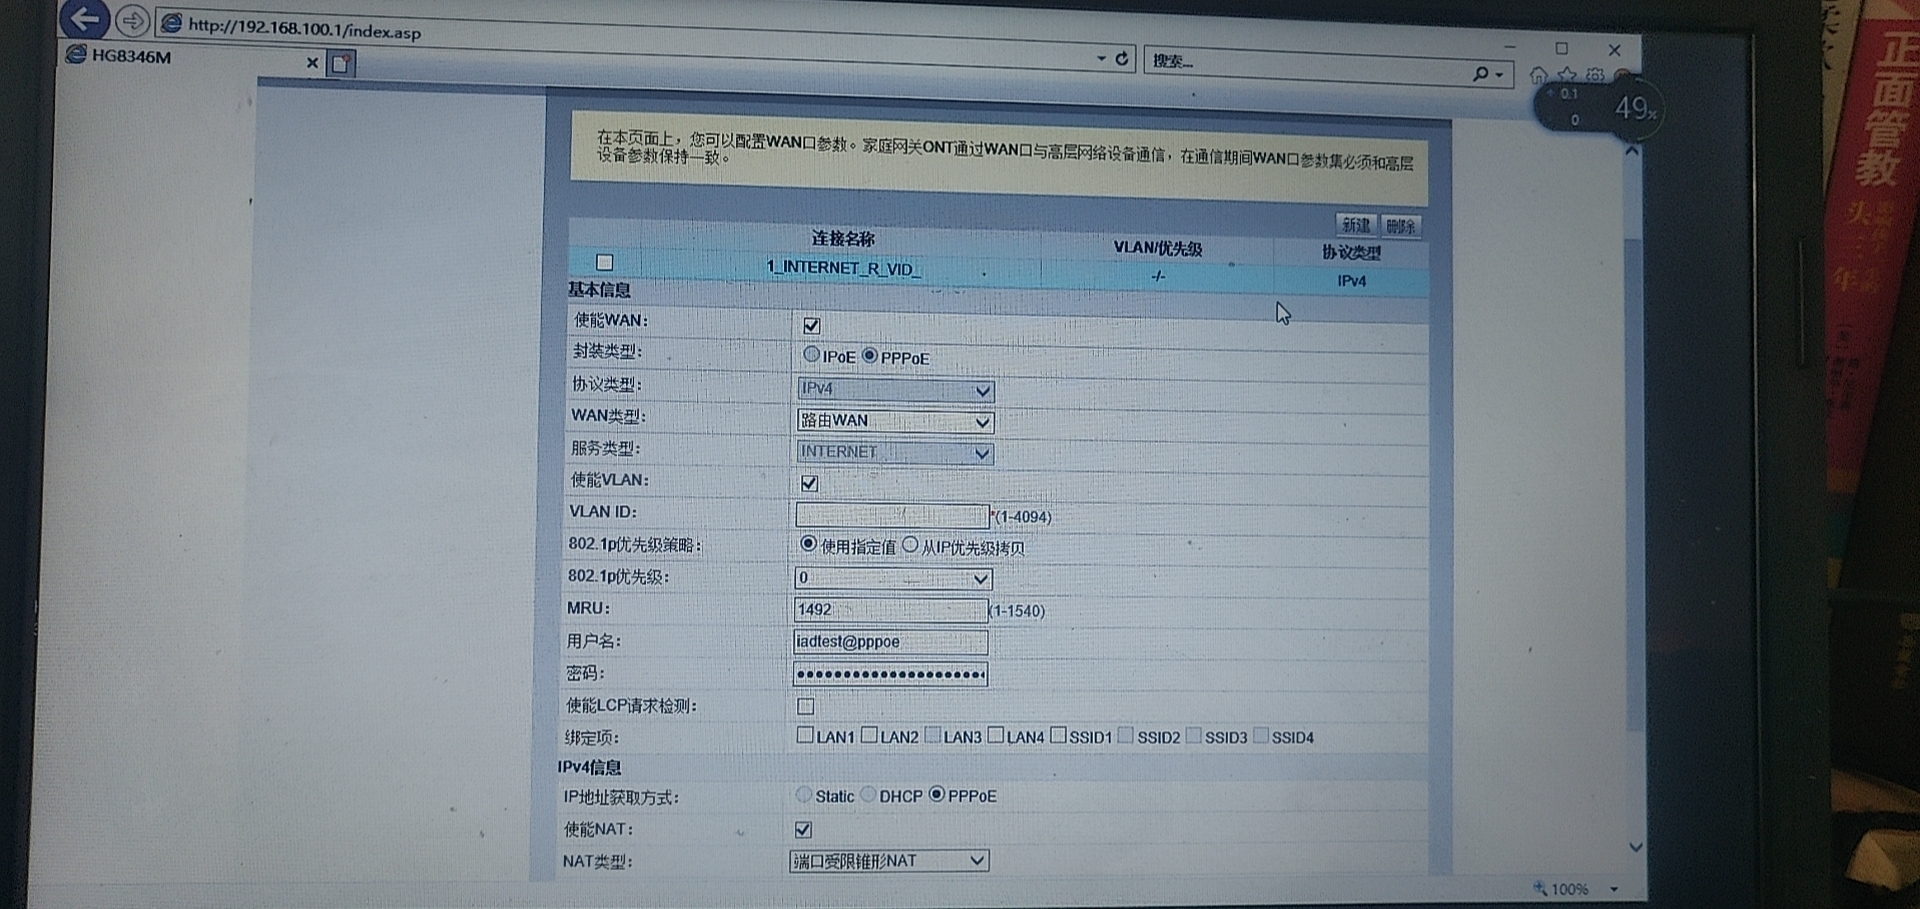Click the page scrollbar down arrow
Screen dimensions: 1920x909
1635,847
